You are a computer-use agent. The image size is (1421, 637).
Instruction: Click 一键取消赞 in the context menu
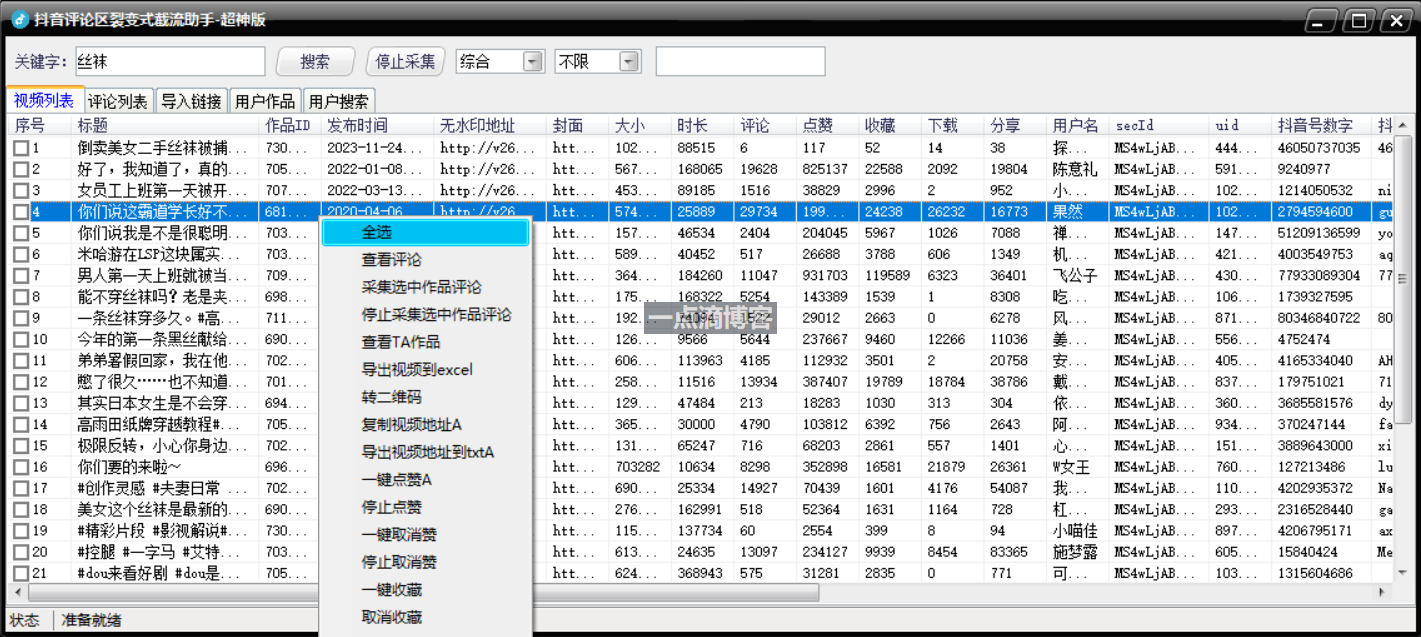point(425,535)
